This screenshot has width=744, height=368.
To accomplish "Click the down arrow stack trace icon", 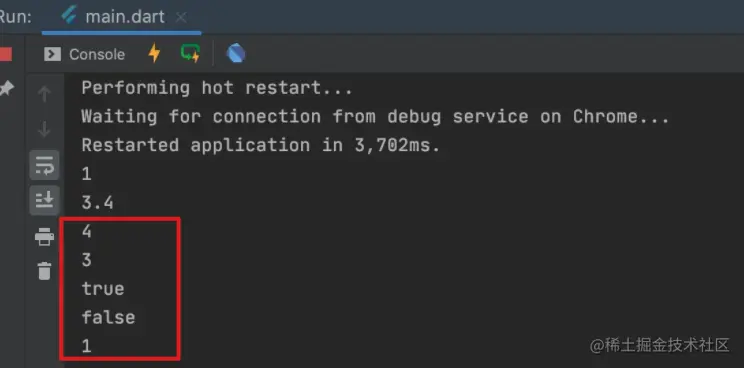I will coord(44,129).
